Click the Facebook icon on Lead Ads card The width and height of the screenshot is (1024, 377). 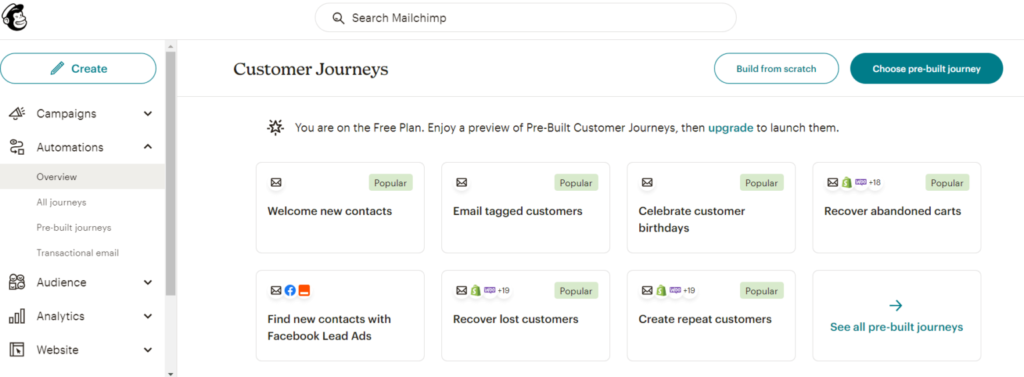click(291, 291)
